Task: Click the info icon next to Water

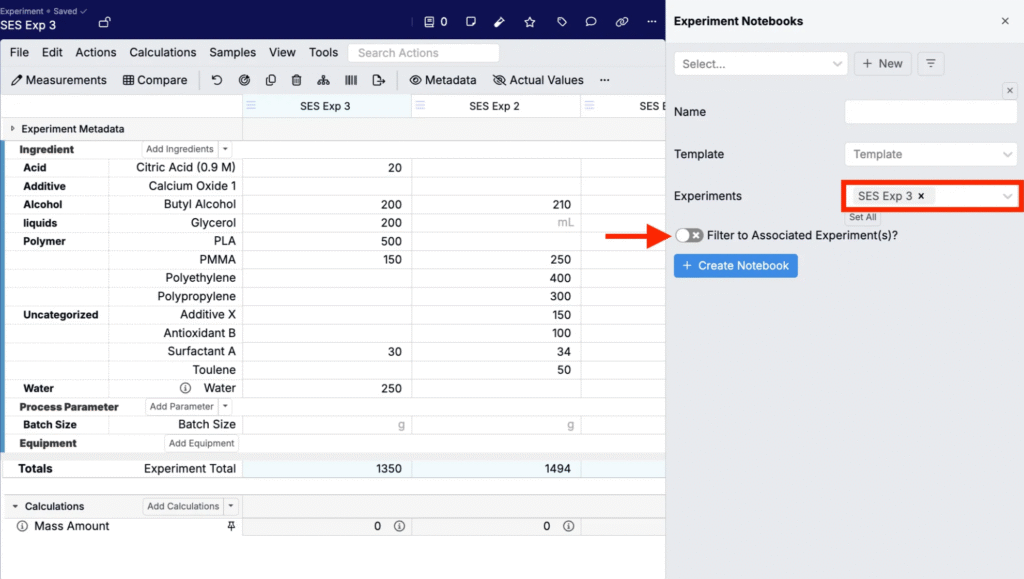Action: click(x=185, y=388)
